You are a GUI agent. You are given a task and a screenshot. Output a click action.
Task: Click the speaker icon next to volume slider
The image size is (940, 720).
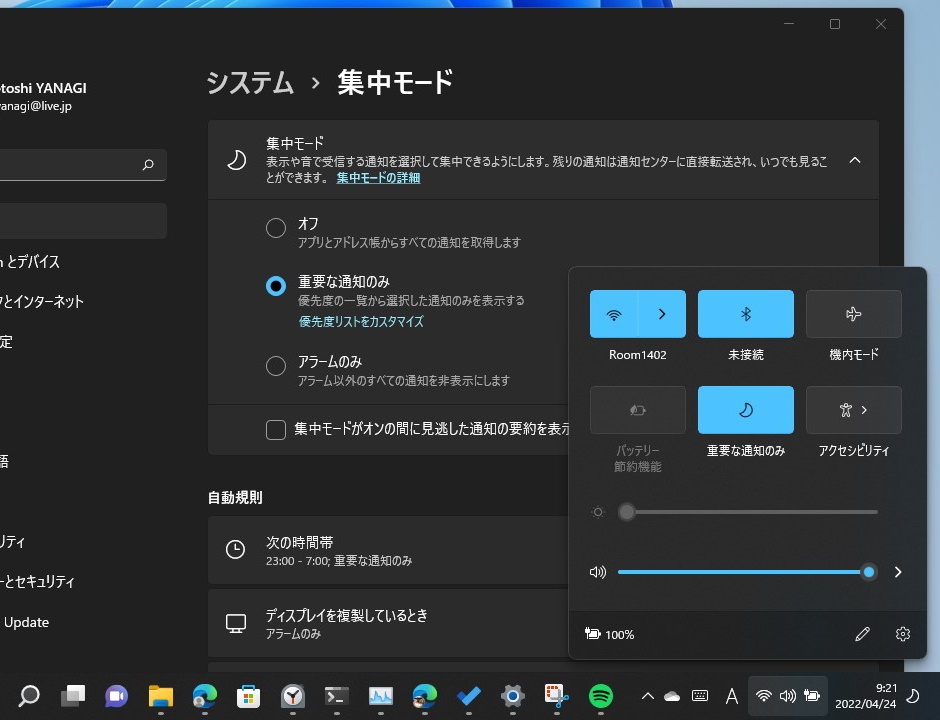[x=597, y=571]
